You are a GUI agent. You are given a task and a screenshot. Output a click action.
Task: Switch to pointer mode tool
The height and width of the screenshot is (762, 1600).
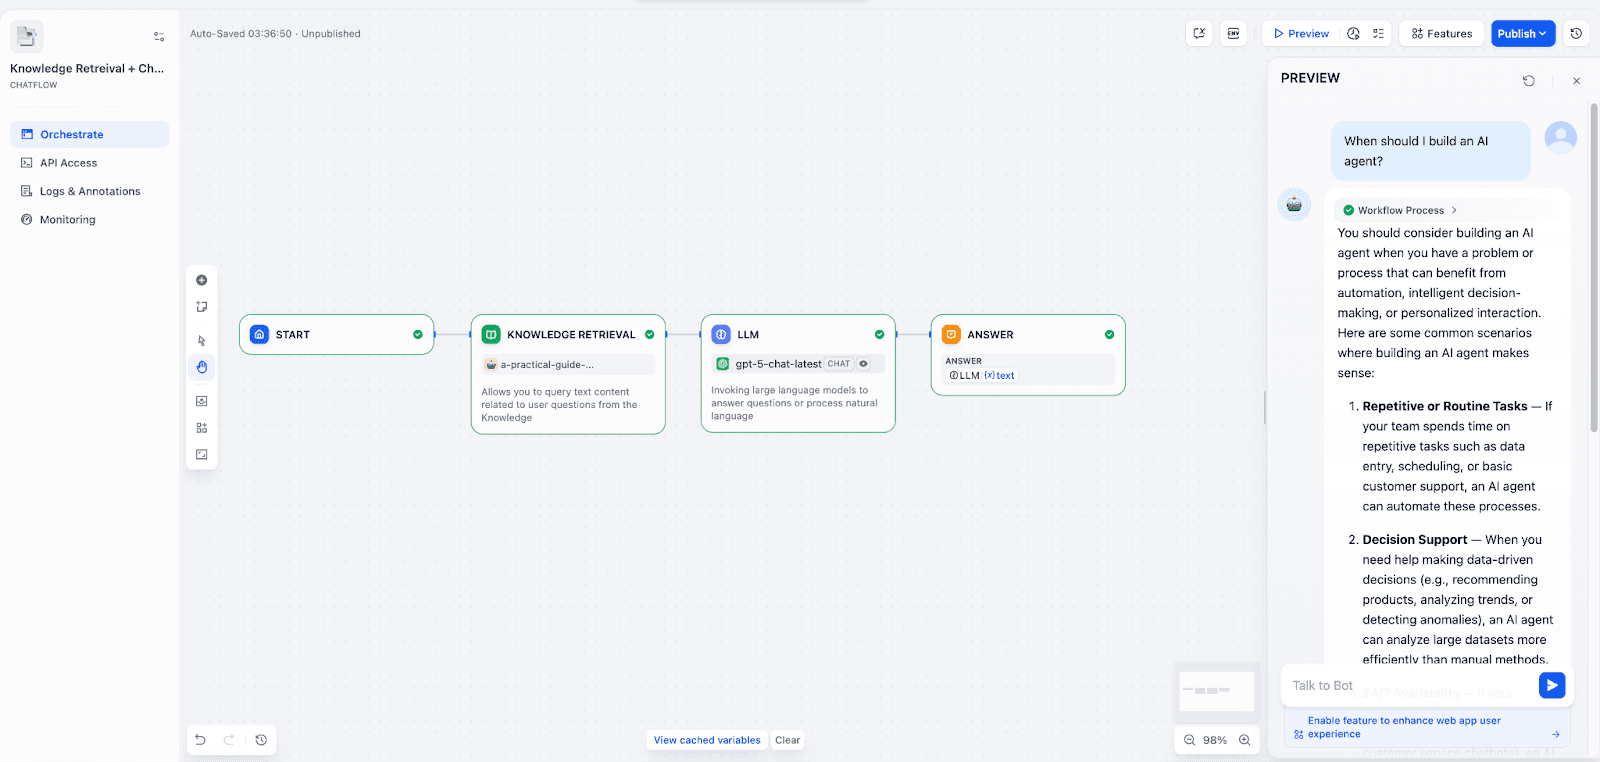(201, 341)
